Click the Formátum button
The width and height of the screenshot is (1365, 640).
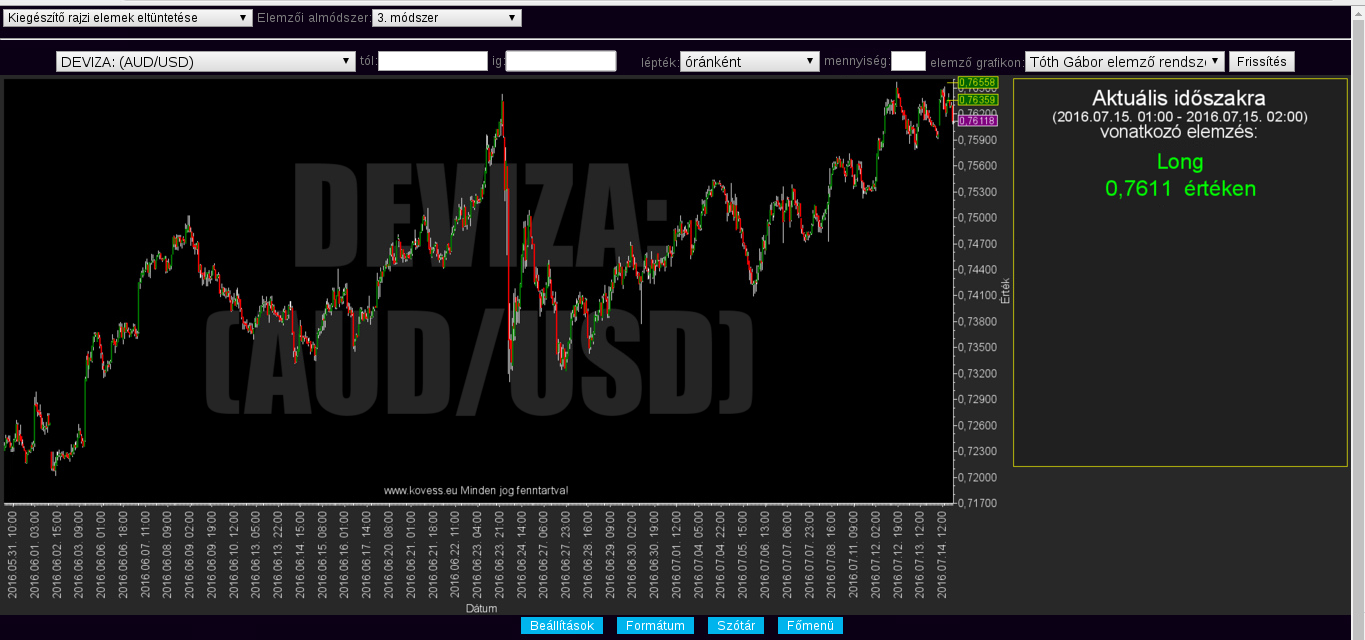click(655, 626)
